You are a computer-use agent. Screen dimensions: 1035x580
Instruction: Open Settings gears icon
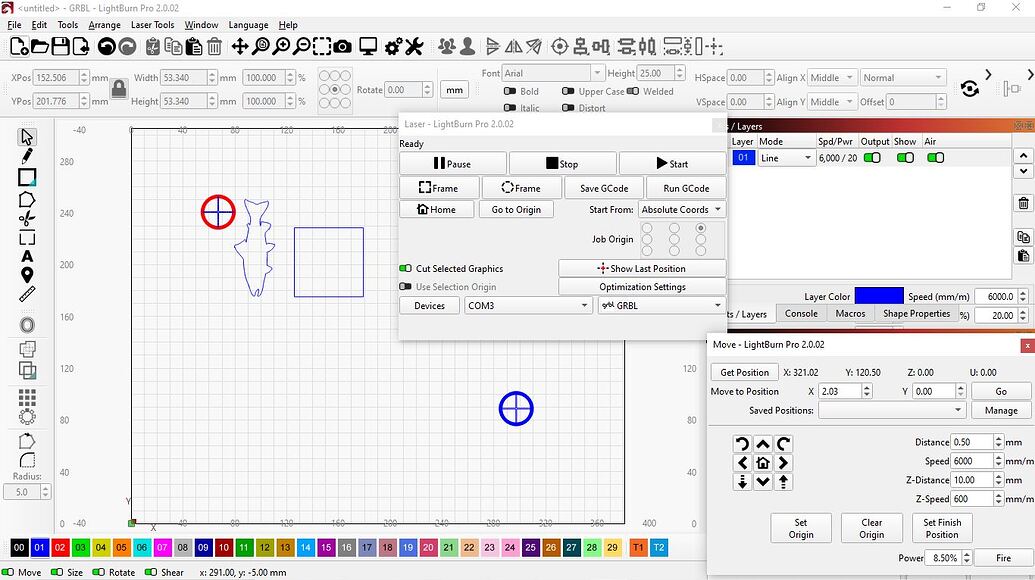(393, 47)
